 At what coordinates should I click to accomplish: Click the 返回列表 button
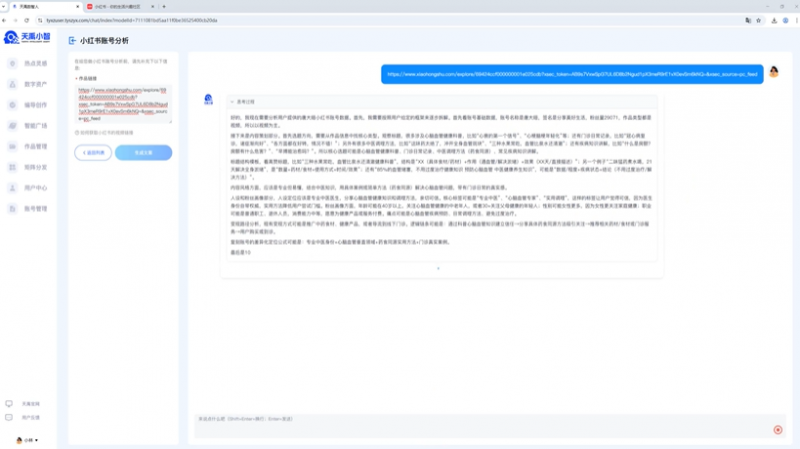tap(93, 152)
